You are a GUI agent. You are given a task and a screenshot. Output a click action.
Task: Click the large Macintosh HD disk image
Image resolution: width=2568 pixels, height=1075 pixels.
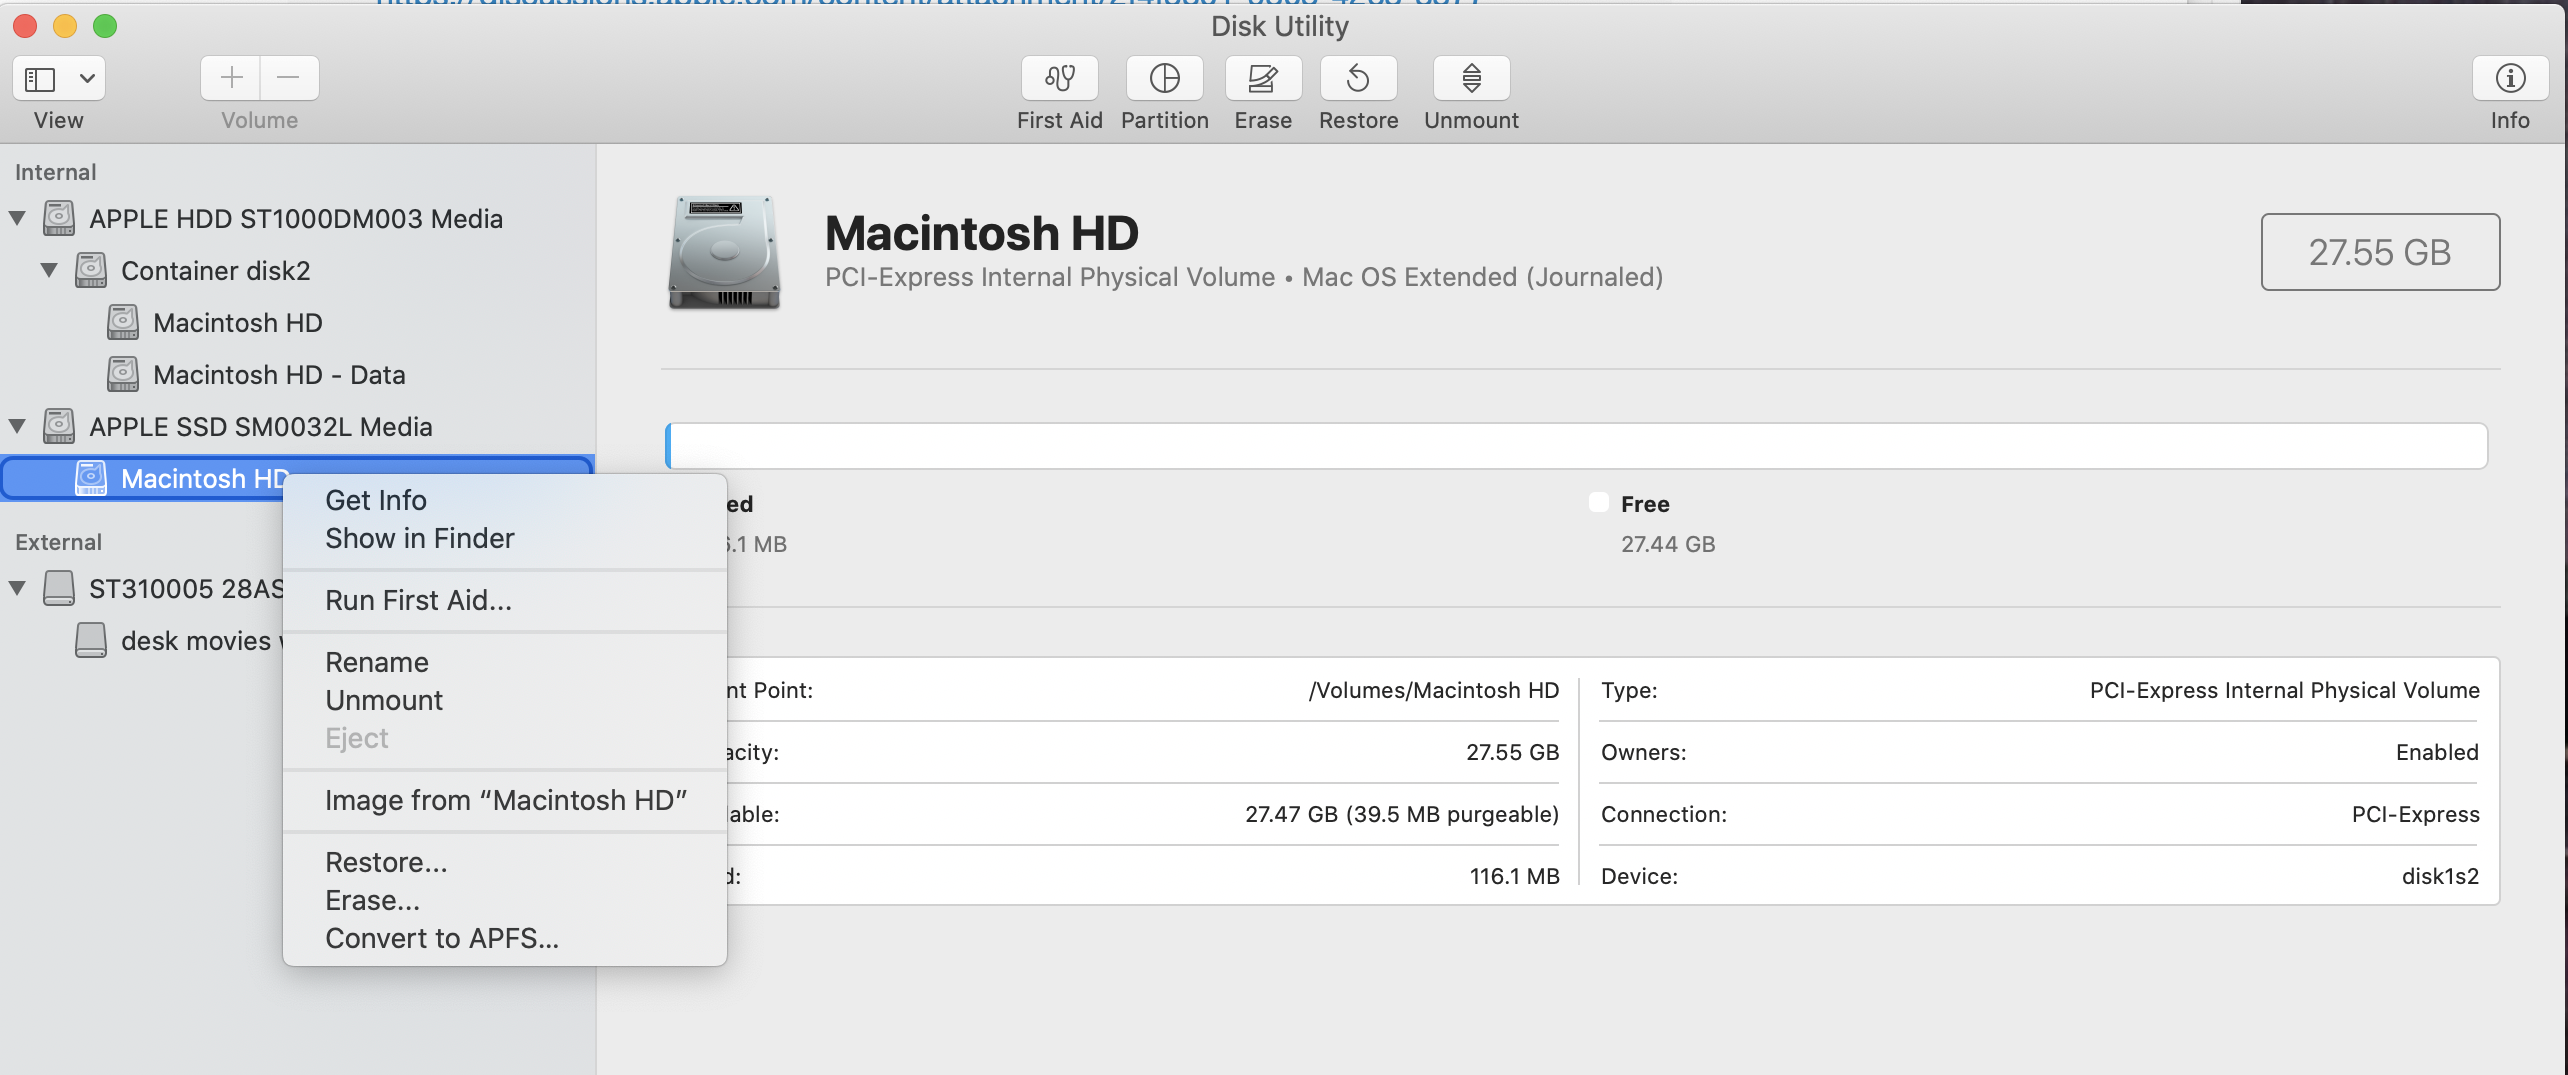pos(724,252)
